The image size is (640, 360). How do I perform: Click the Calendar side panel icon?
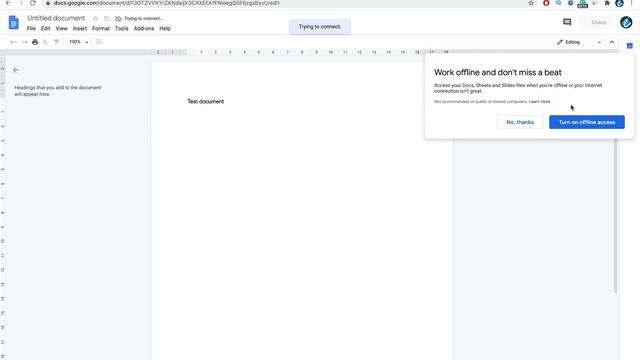pyautogui.click(x=629, y=46)
